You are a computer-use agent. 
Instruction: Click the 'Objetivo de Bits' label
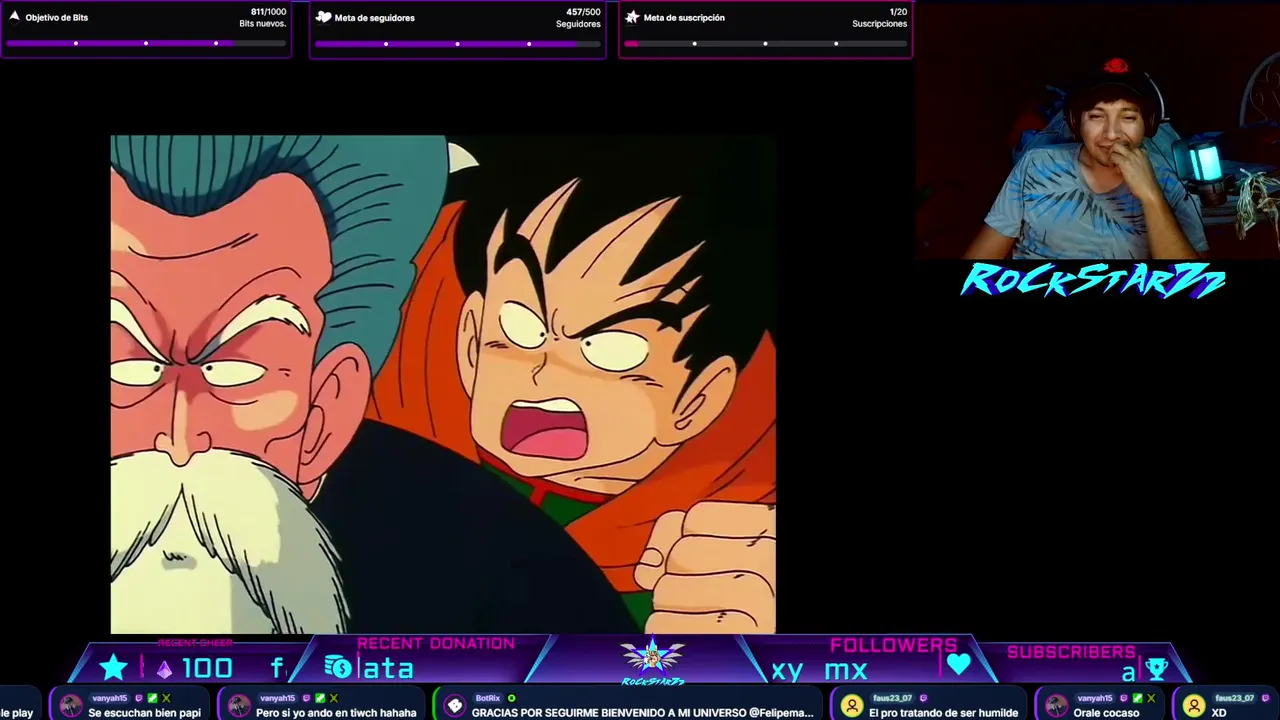(x=57, y=17)
